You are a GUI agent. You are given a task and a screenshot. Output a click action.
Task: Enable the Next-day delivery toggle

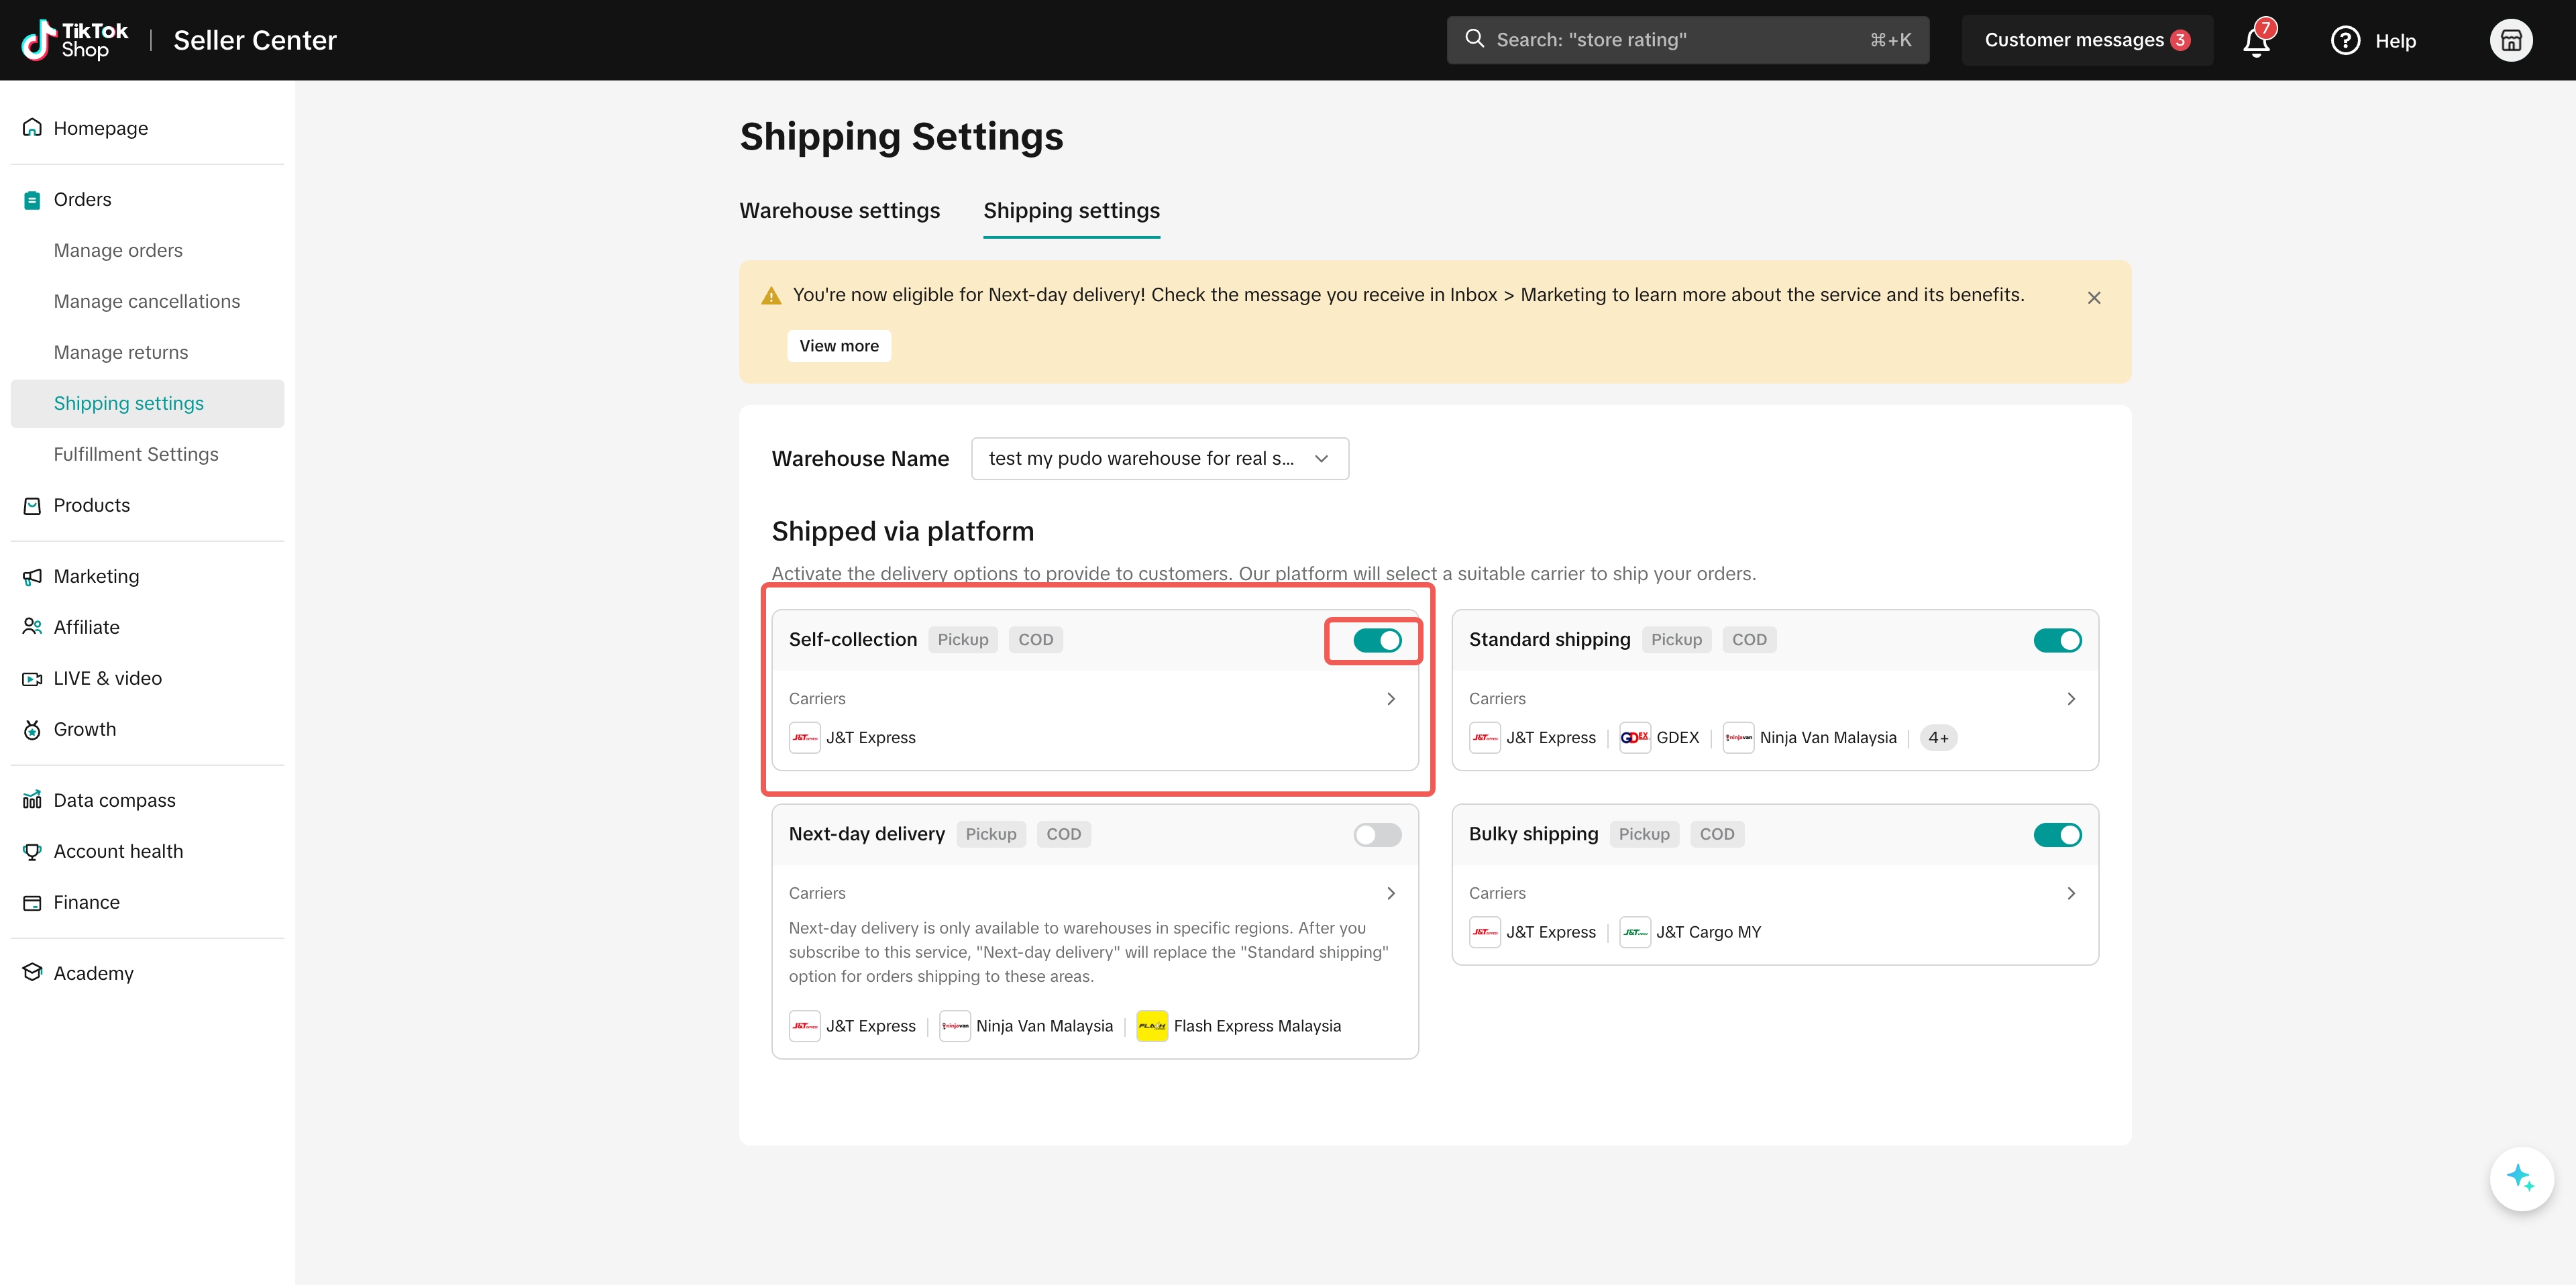(x=1377, y=835)
